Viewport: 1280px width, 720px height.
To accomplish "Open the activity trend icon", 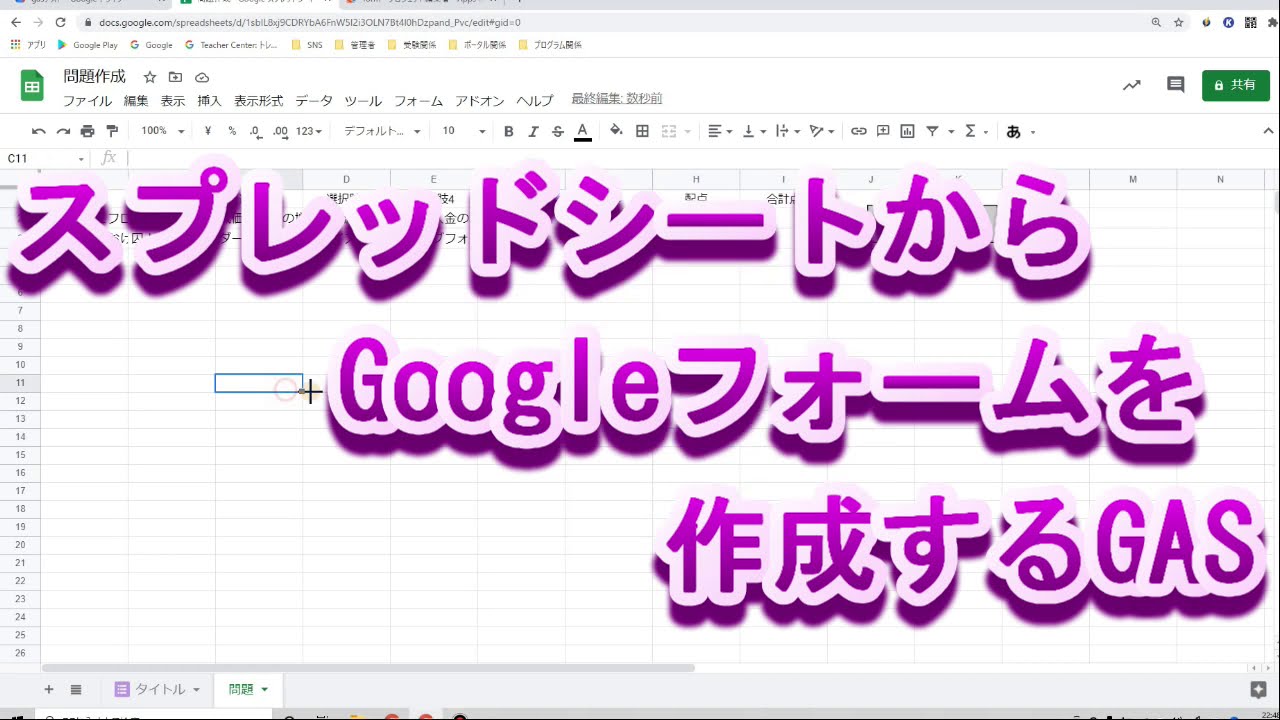I will click(1131, 85).
